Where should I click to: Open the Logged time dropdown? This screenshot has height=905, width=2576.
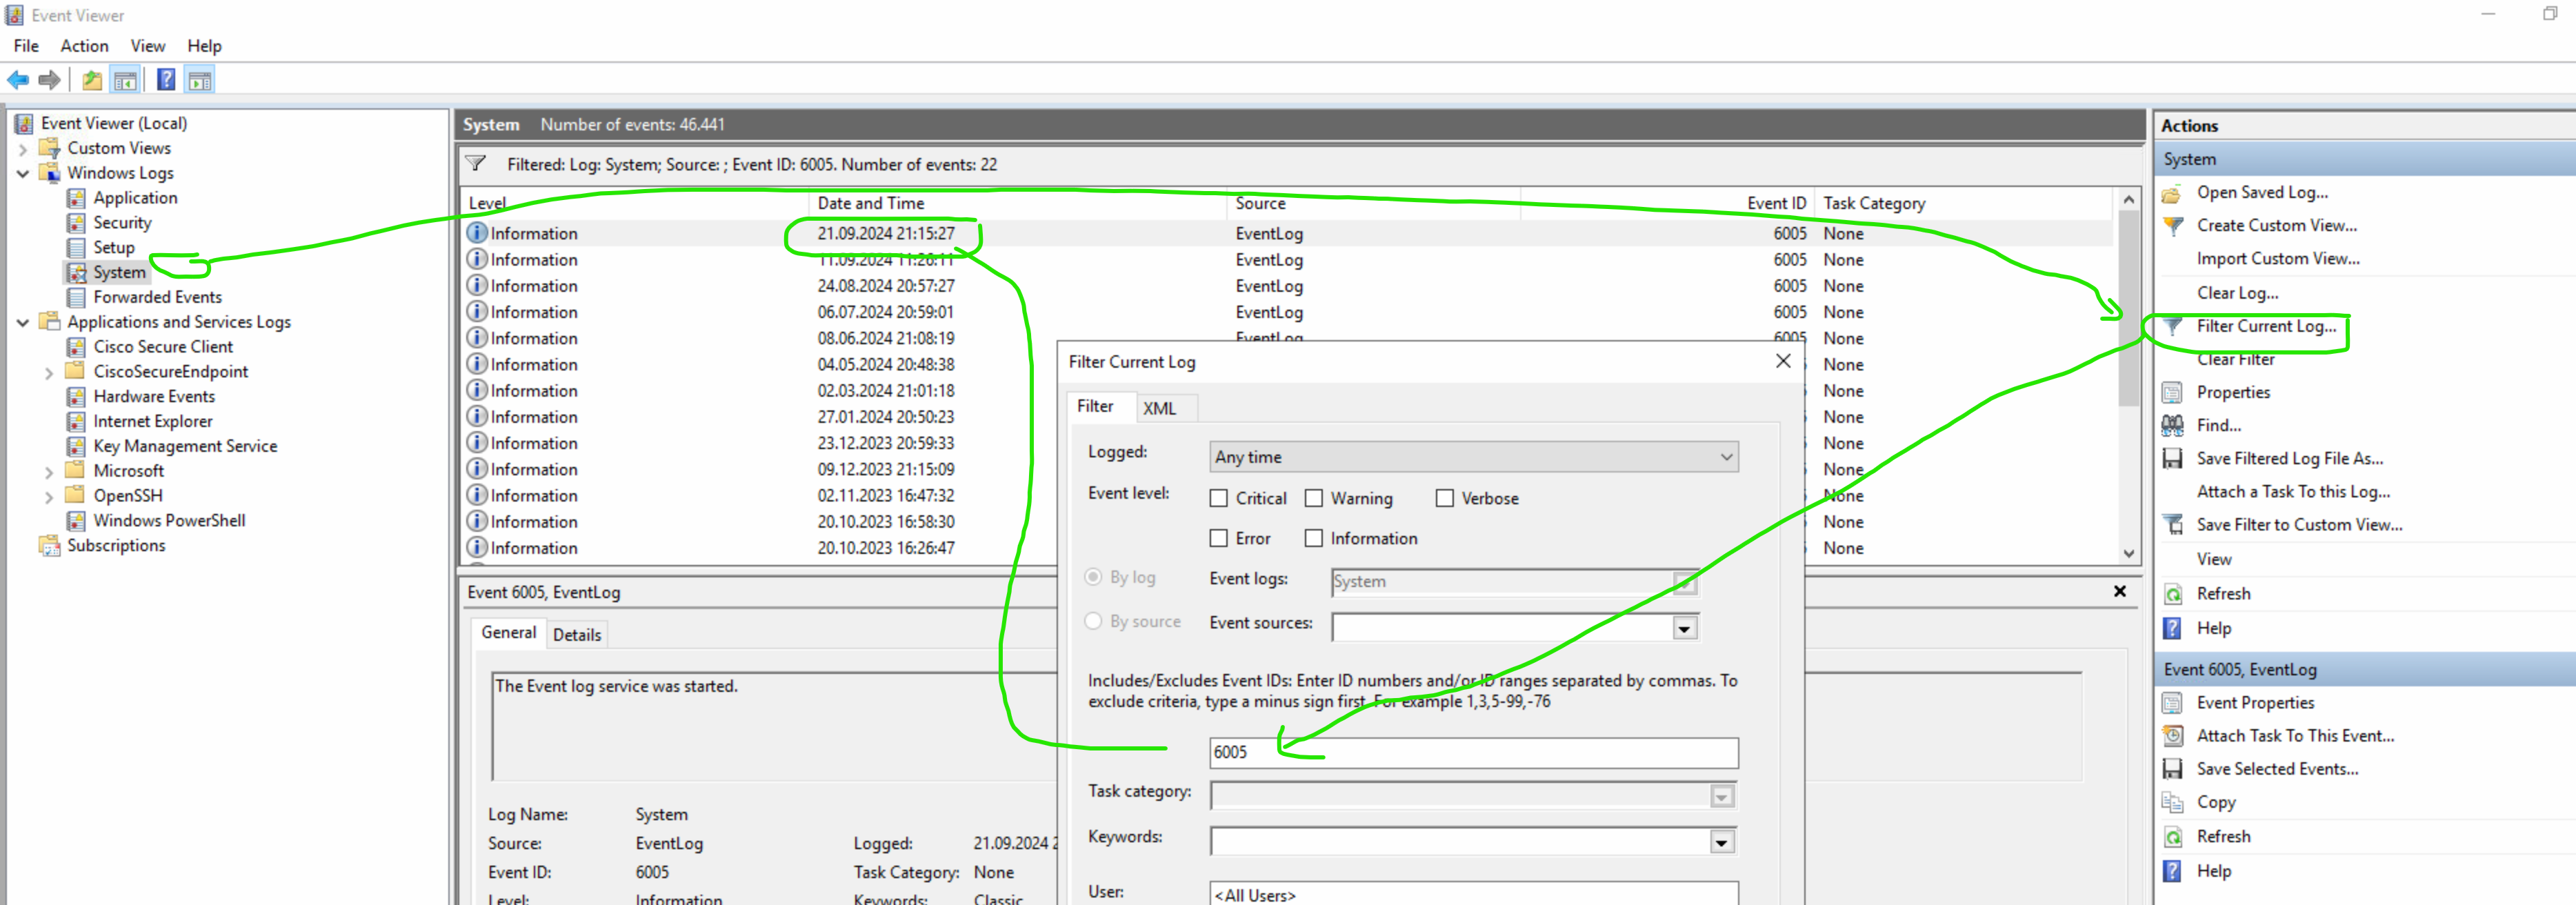(1725, 457)
